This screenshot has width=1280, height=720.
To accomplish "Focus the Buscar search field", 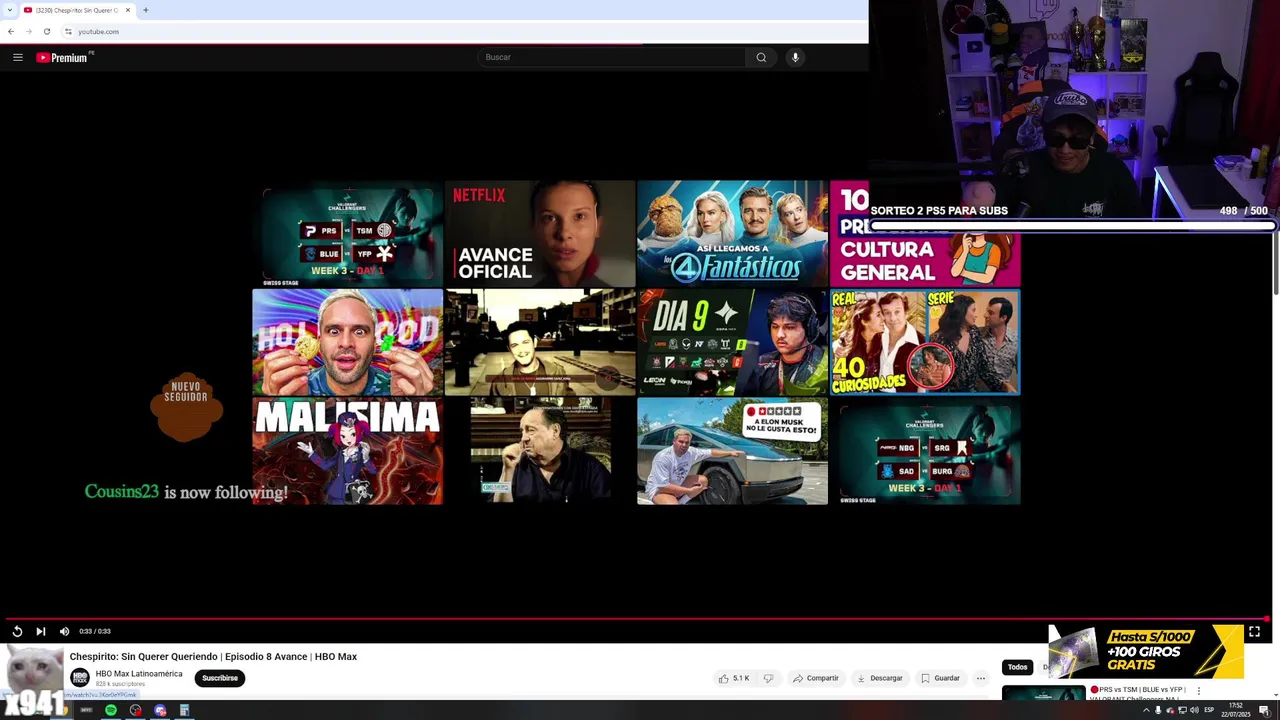I will coord(612,57).
